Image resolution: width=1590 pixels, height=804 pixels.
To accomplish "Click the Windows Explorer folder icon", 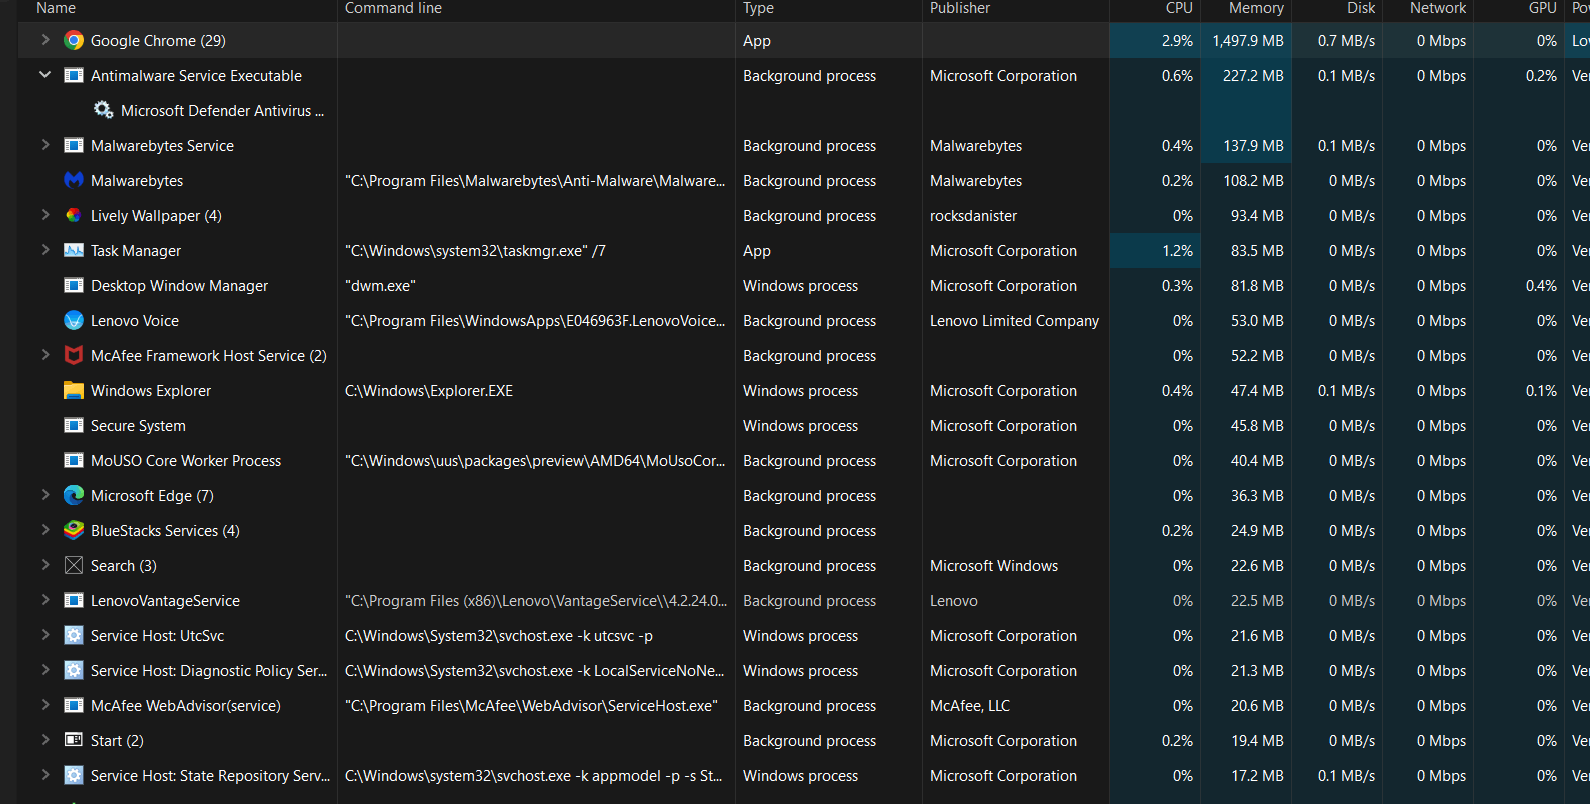I will coord(74,390).
